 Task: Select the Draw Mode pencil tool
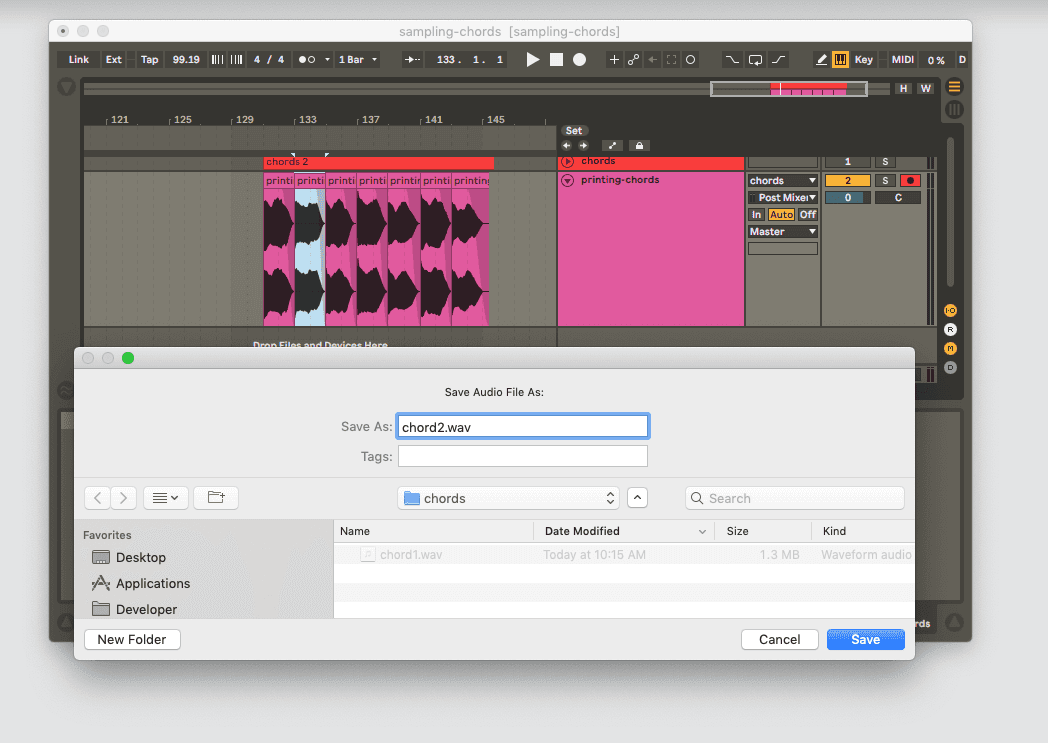[x=821, y=59]
